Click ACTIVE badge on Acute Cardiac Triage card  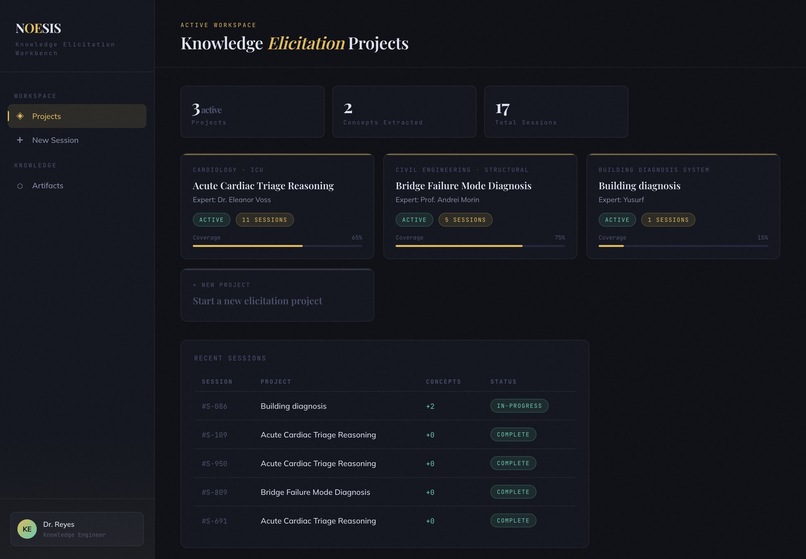coord(211,220)
